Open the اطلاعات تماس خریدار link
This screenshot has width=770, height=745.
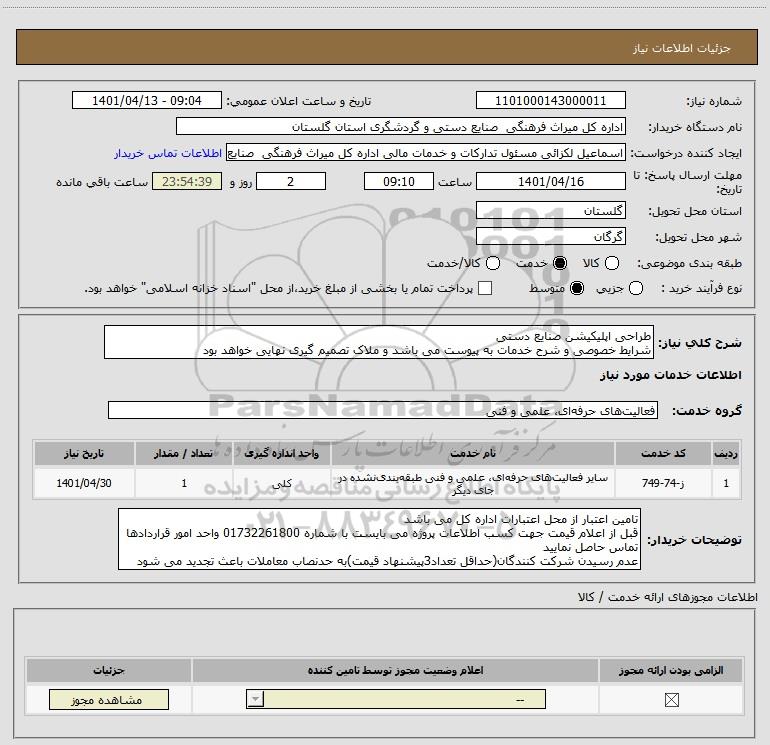[x=168, y=153]
